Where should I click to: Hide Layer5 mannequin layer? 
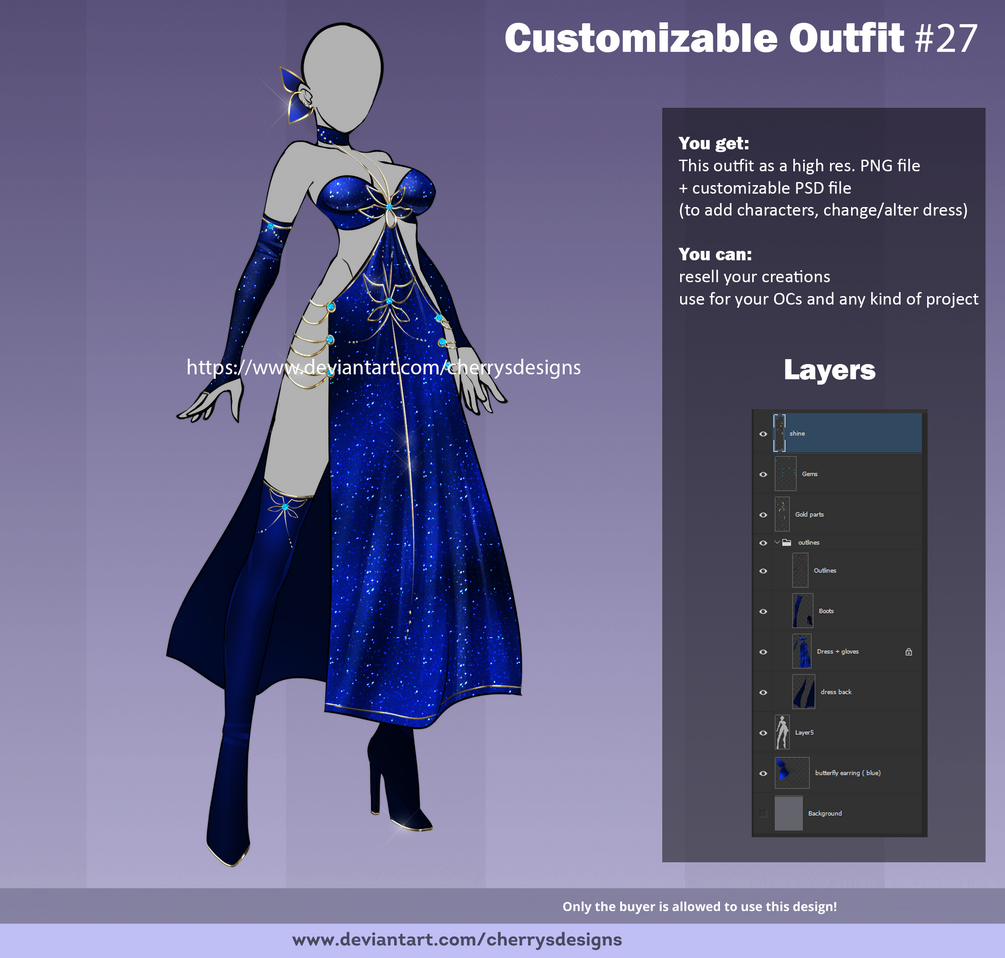pyautogui.click(x=763, y=732)
